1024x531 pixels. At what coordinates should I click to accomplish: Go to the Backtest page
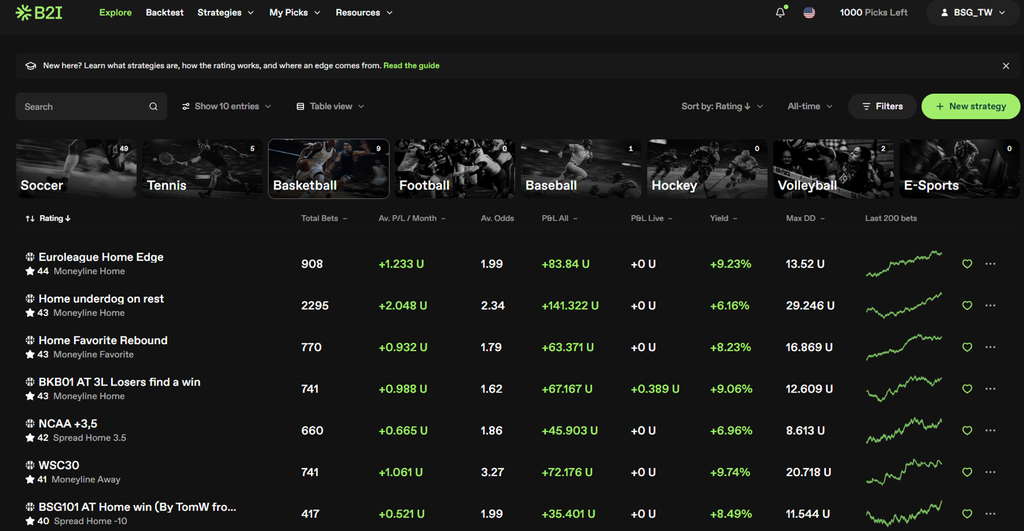(165, 12)
